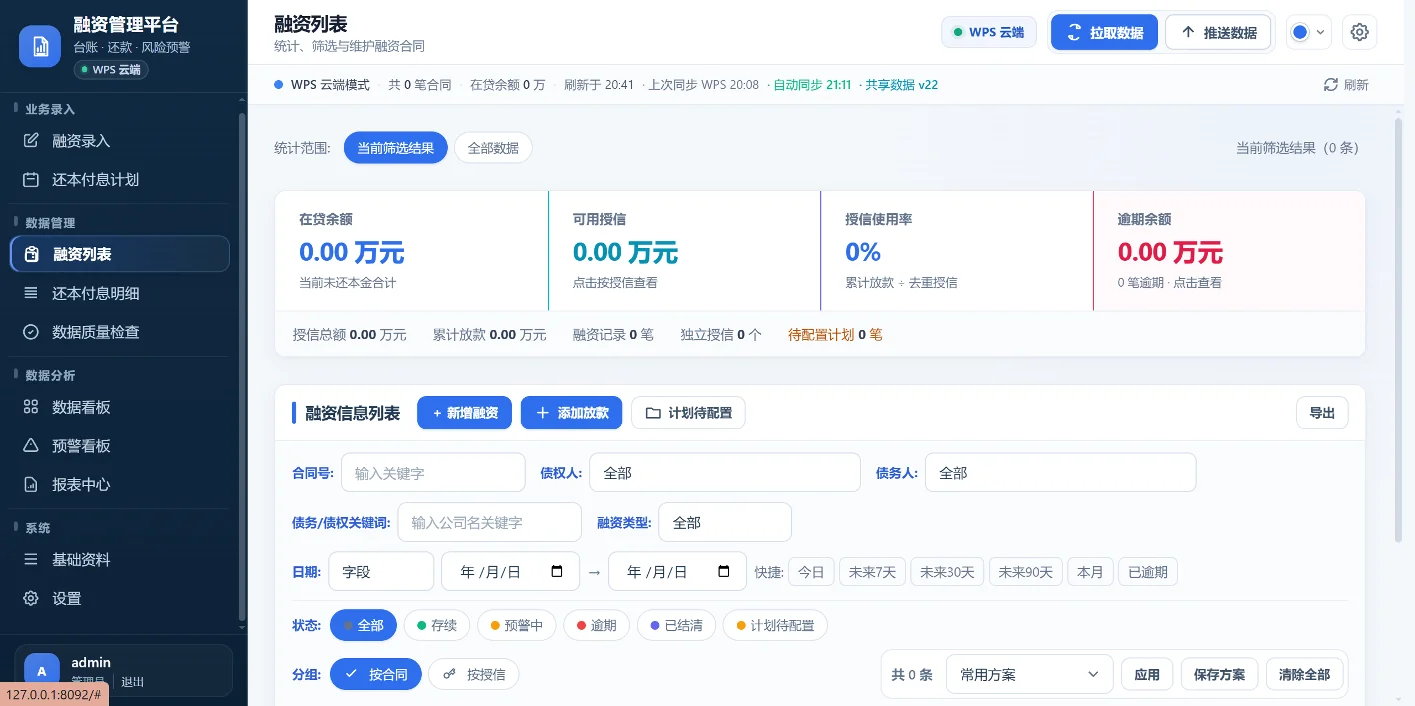Click the 预警看板 triangle icon

pos(31,446)
